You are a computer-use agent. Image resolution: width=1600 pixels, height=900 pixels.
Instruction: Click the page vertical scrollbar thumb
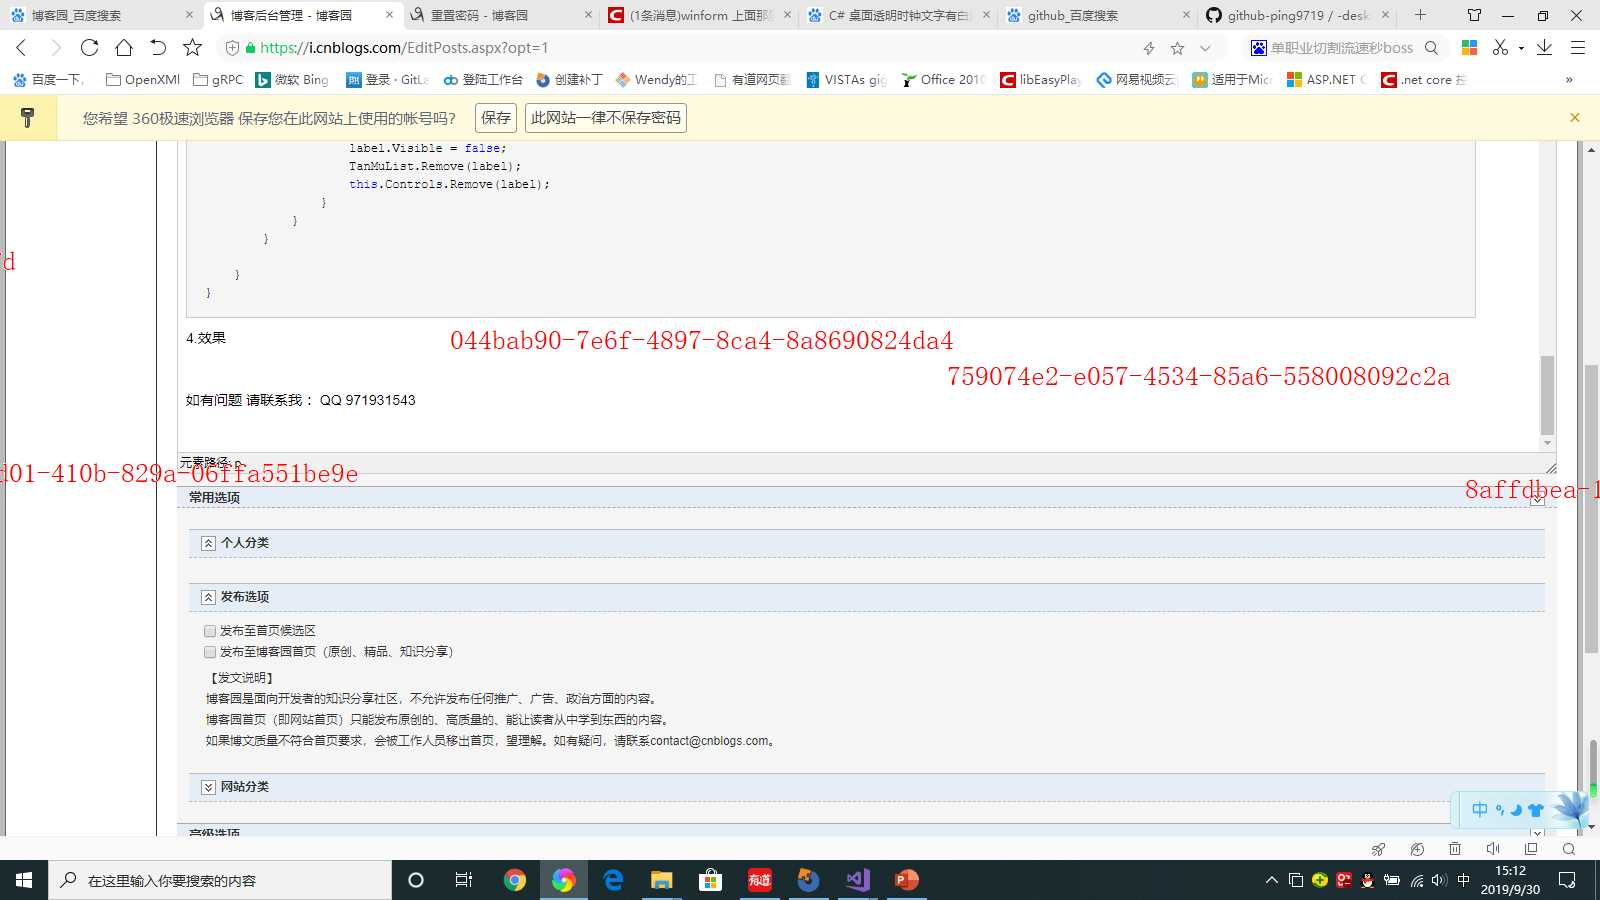pyautogui.click(x=1592, y=509)
